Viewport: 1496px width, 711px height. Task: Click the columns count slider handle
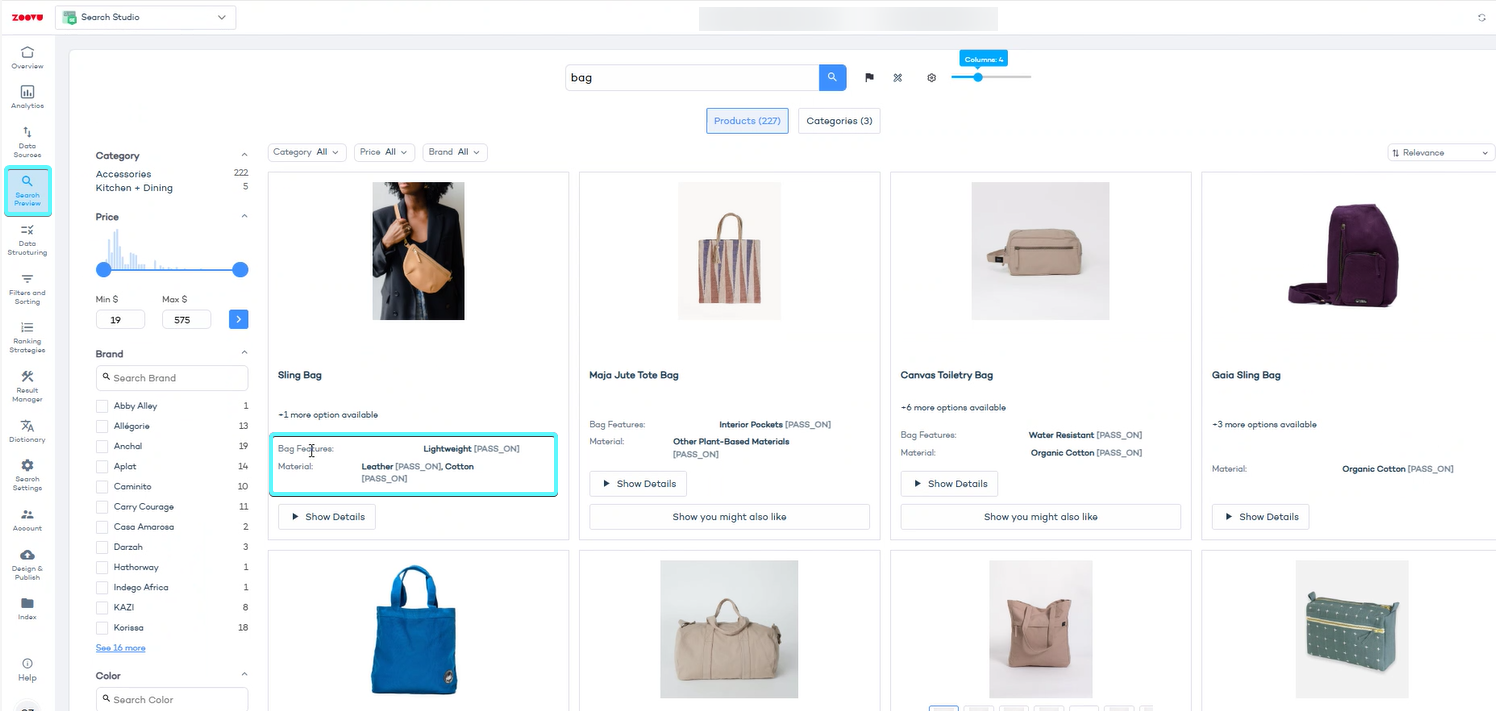click(x=978, y=77)
